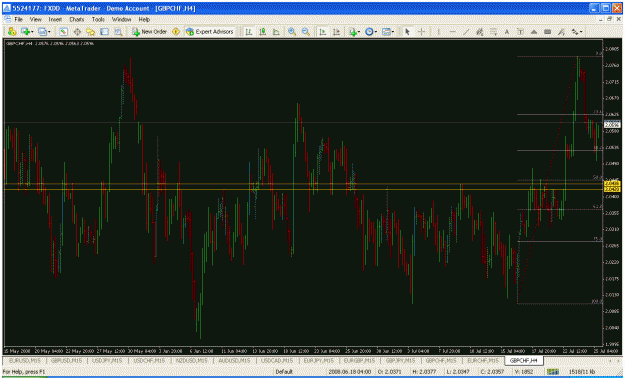Switch to the USDCAD,M15 chart tab

click(277, 360)
